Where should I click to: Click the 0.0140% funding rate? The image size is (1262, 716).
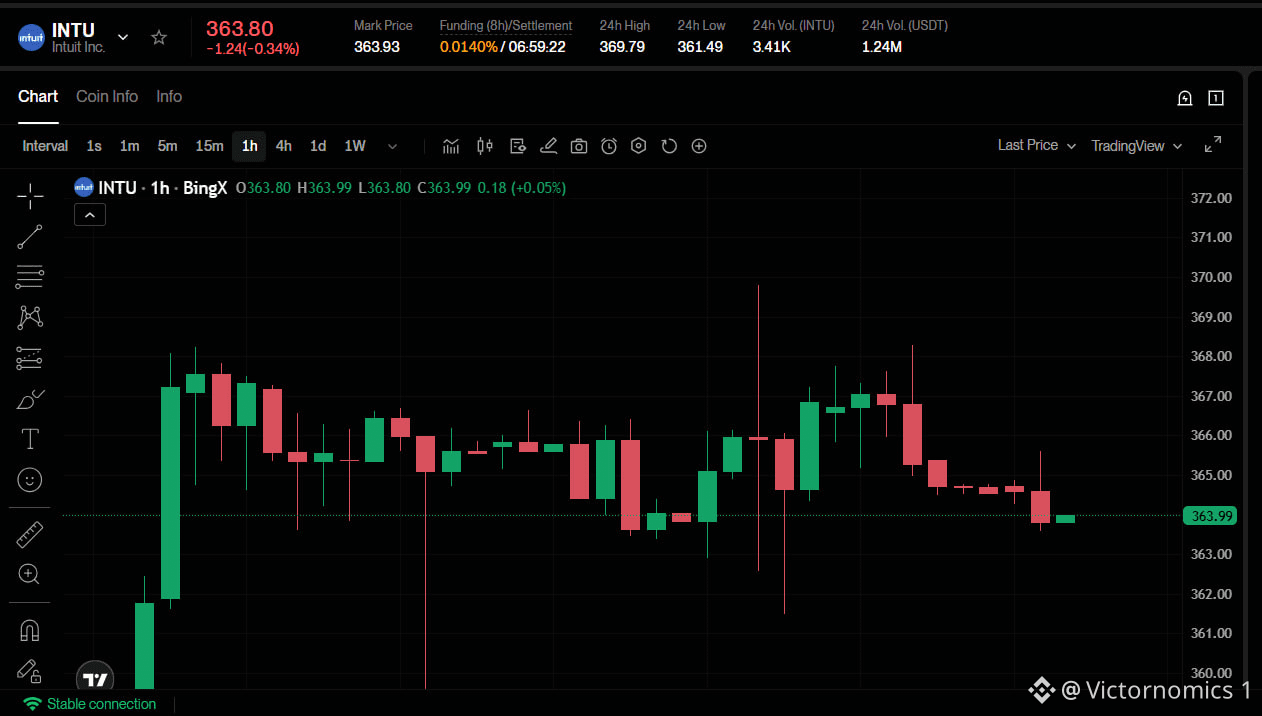pyautogui.click(x=469, y=47)
